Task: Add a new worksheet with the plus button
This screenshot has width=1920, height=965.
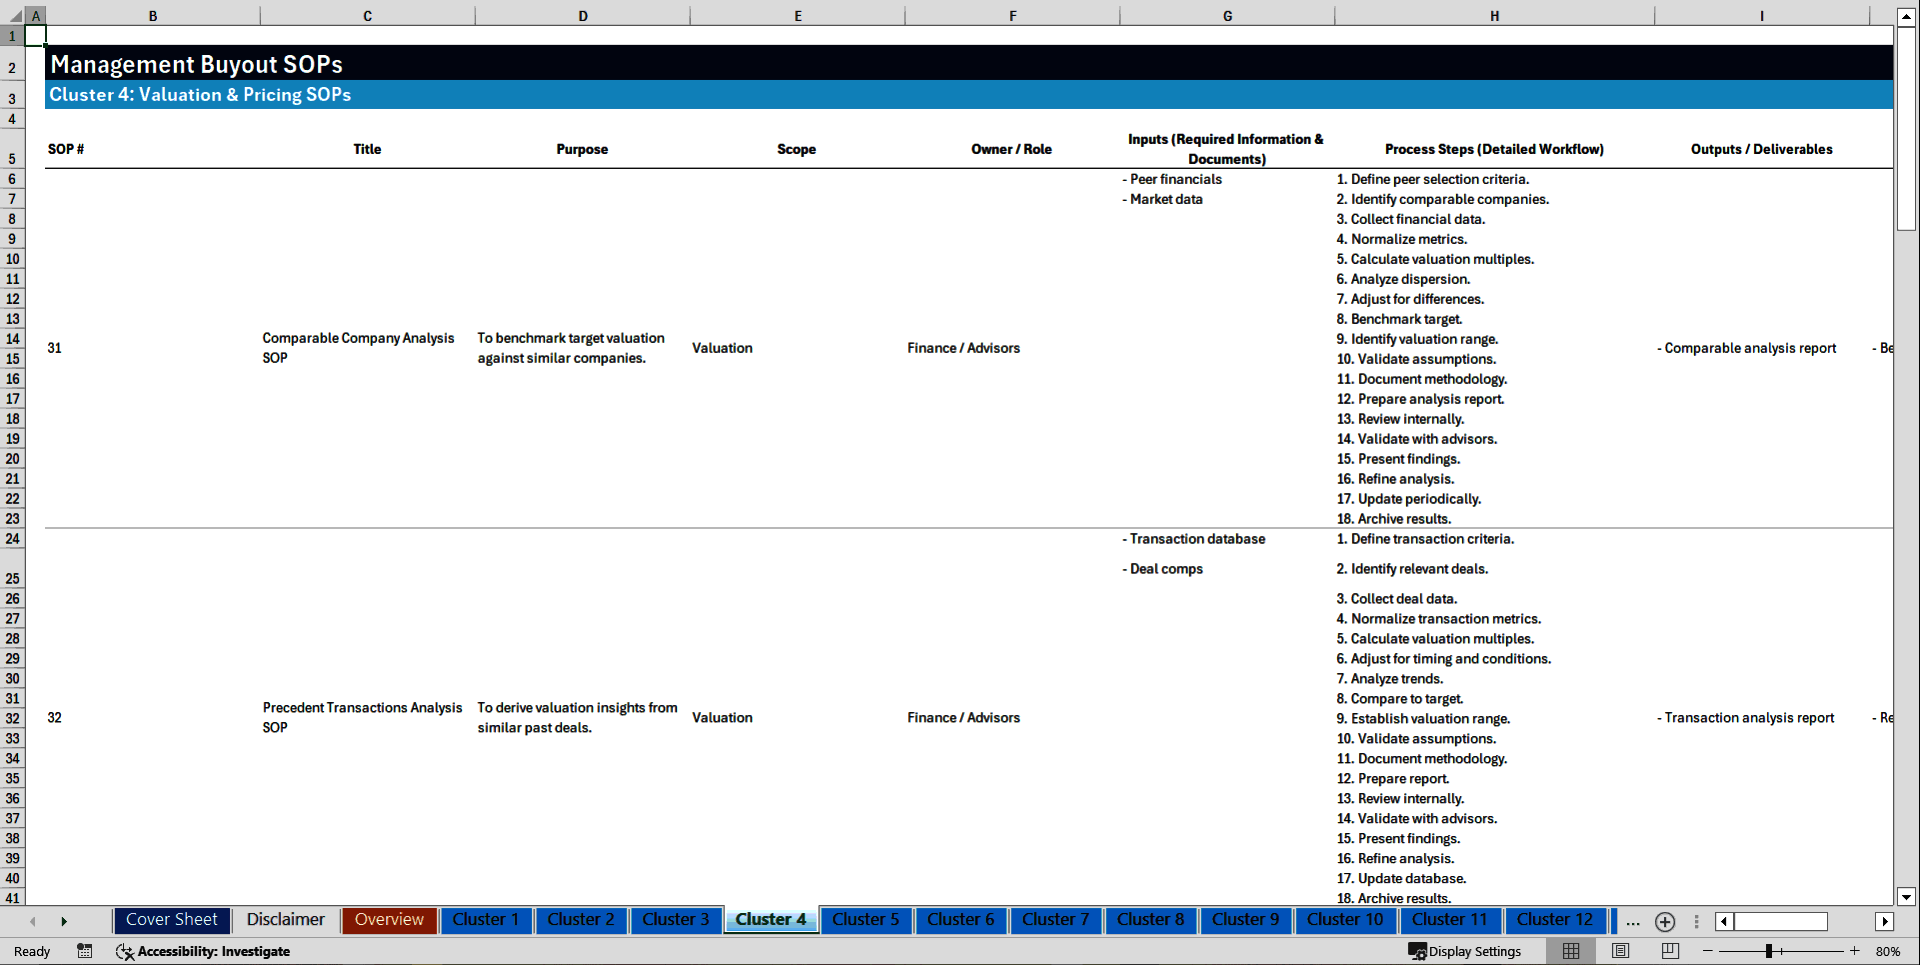Action: tap(1665, 922)
